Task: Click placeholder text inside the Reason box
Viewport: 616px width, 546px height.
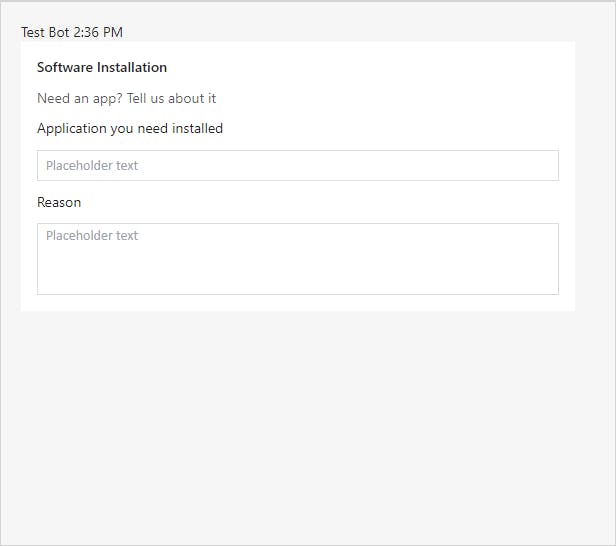Action: (92, 236)
